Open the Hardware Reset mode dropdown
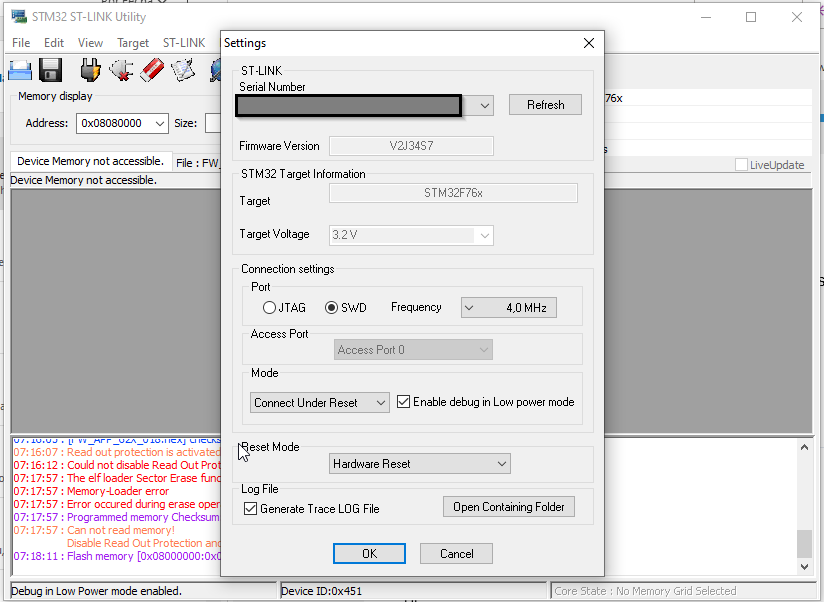 point(419,464)
